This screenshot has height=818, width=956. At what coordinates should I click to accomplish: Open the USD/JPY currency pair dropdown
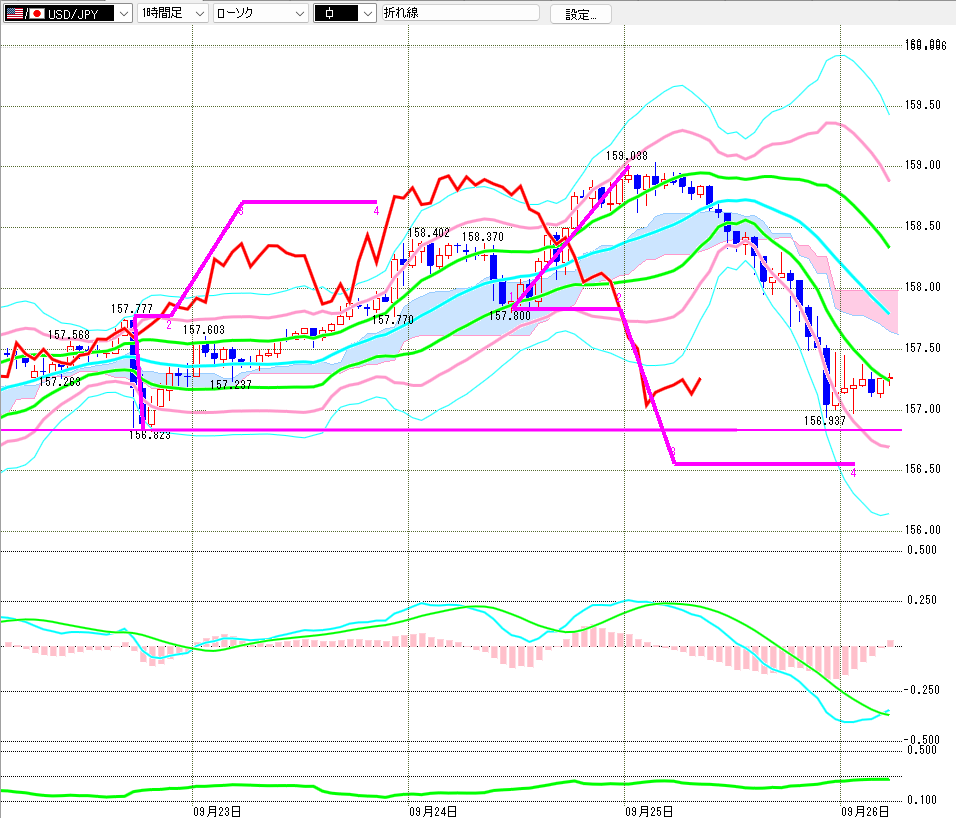[x=67, y=13]
